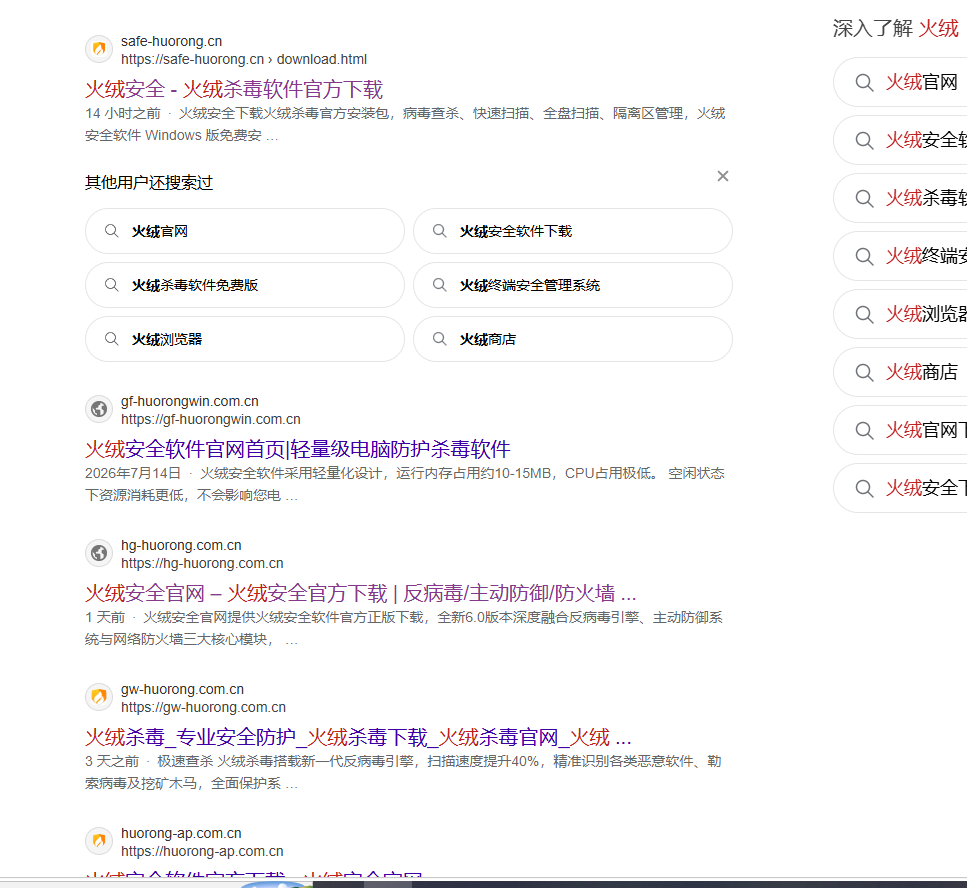This screenshot has height=888, width=967.
Task: Search suggestion 火绒杀毒软件免费版
Action: [x=245, y=285]
